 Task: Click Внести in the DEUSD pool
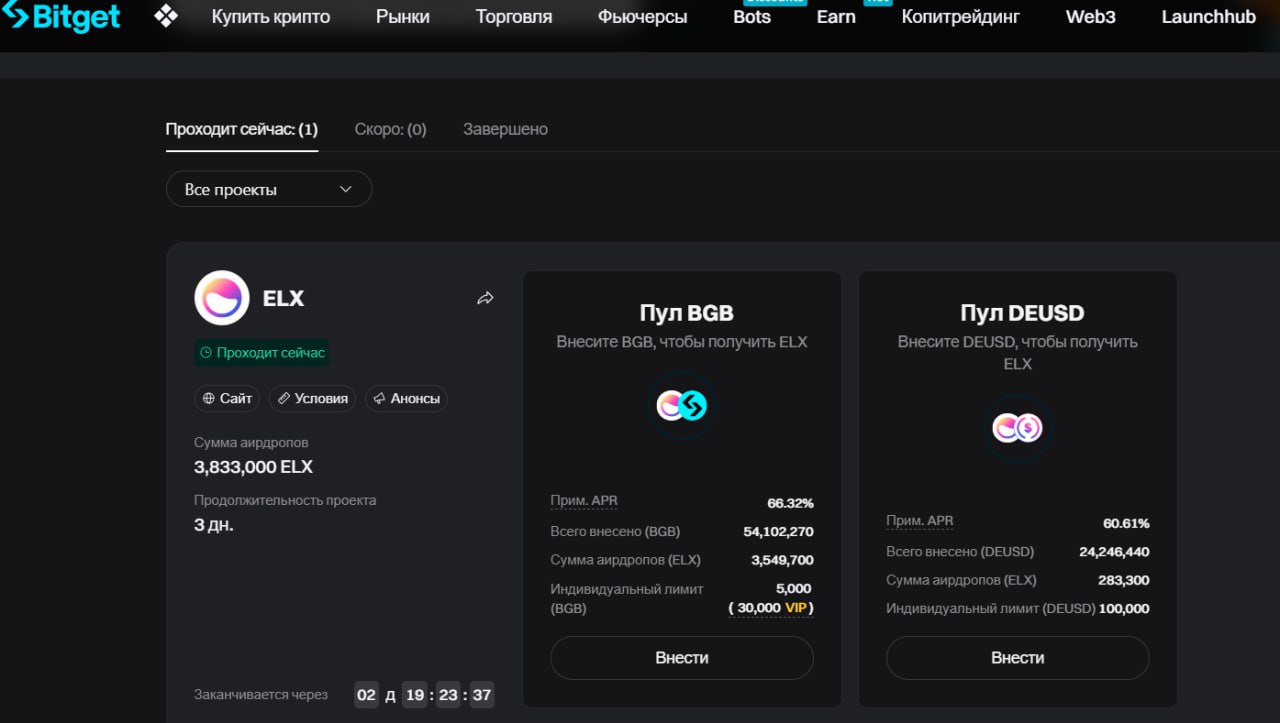[x=1018, y=658]
